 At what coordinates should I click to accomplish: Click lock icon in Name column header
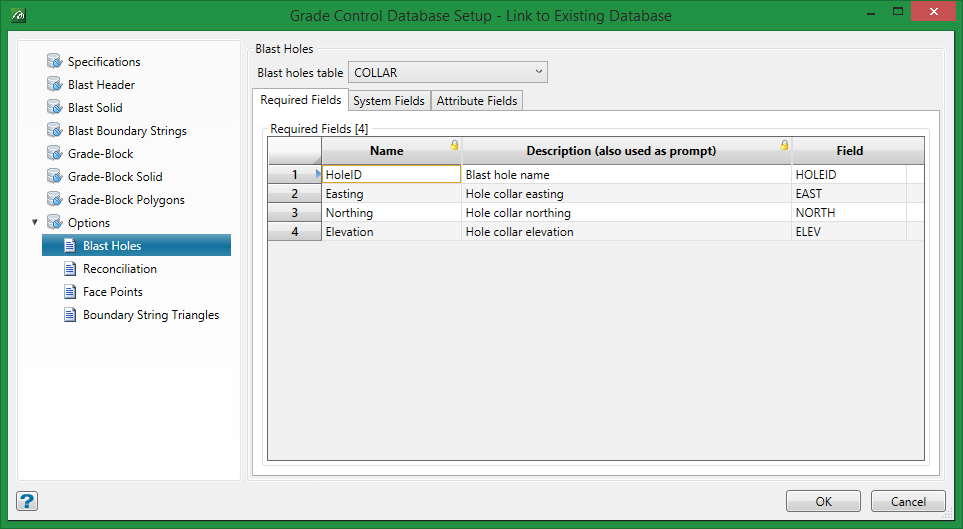tap(454, 146)
